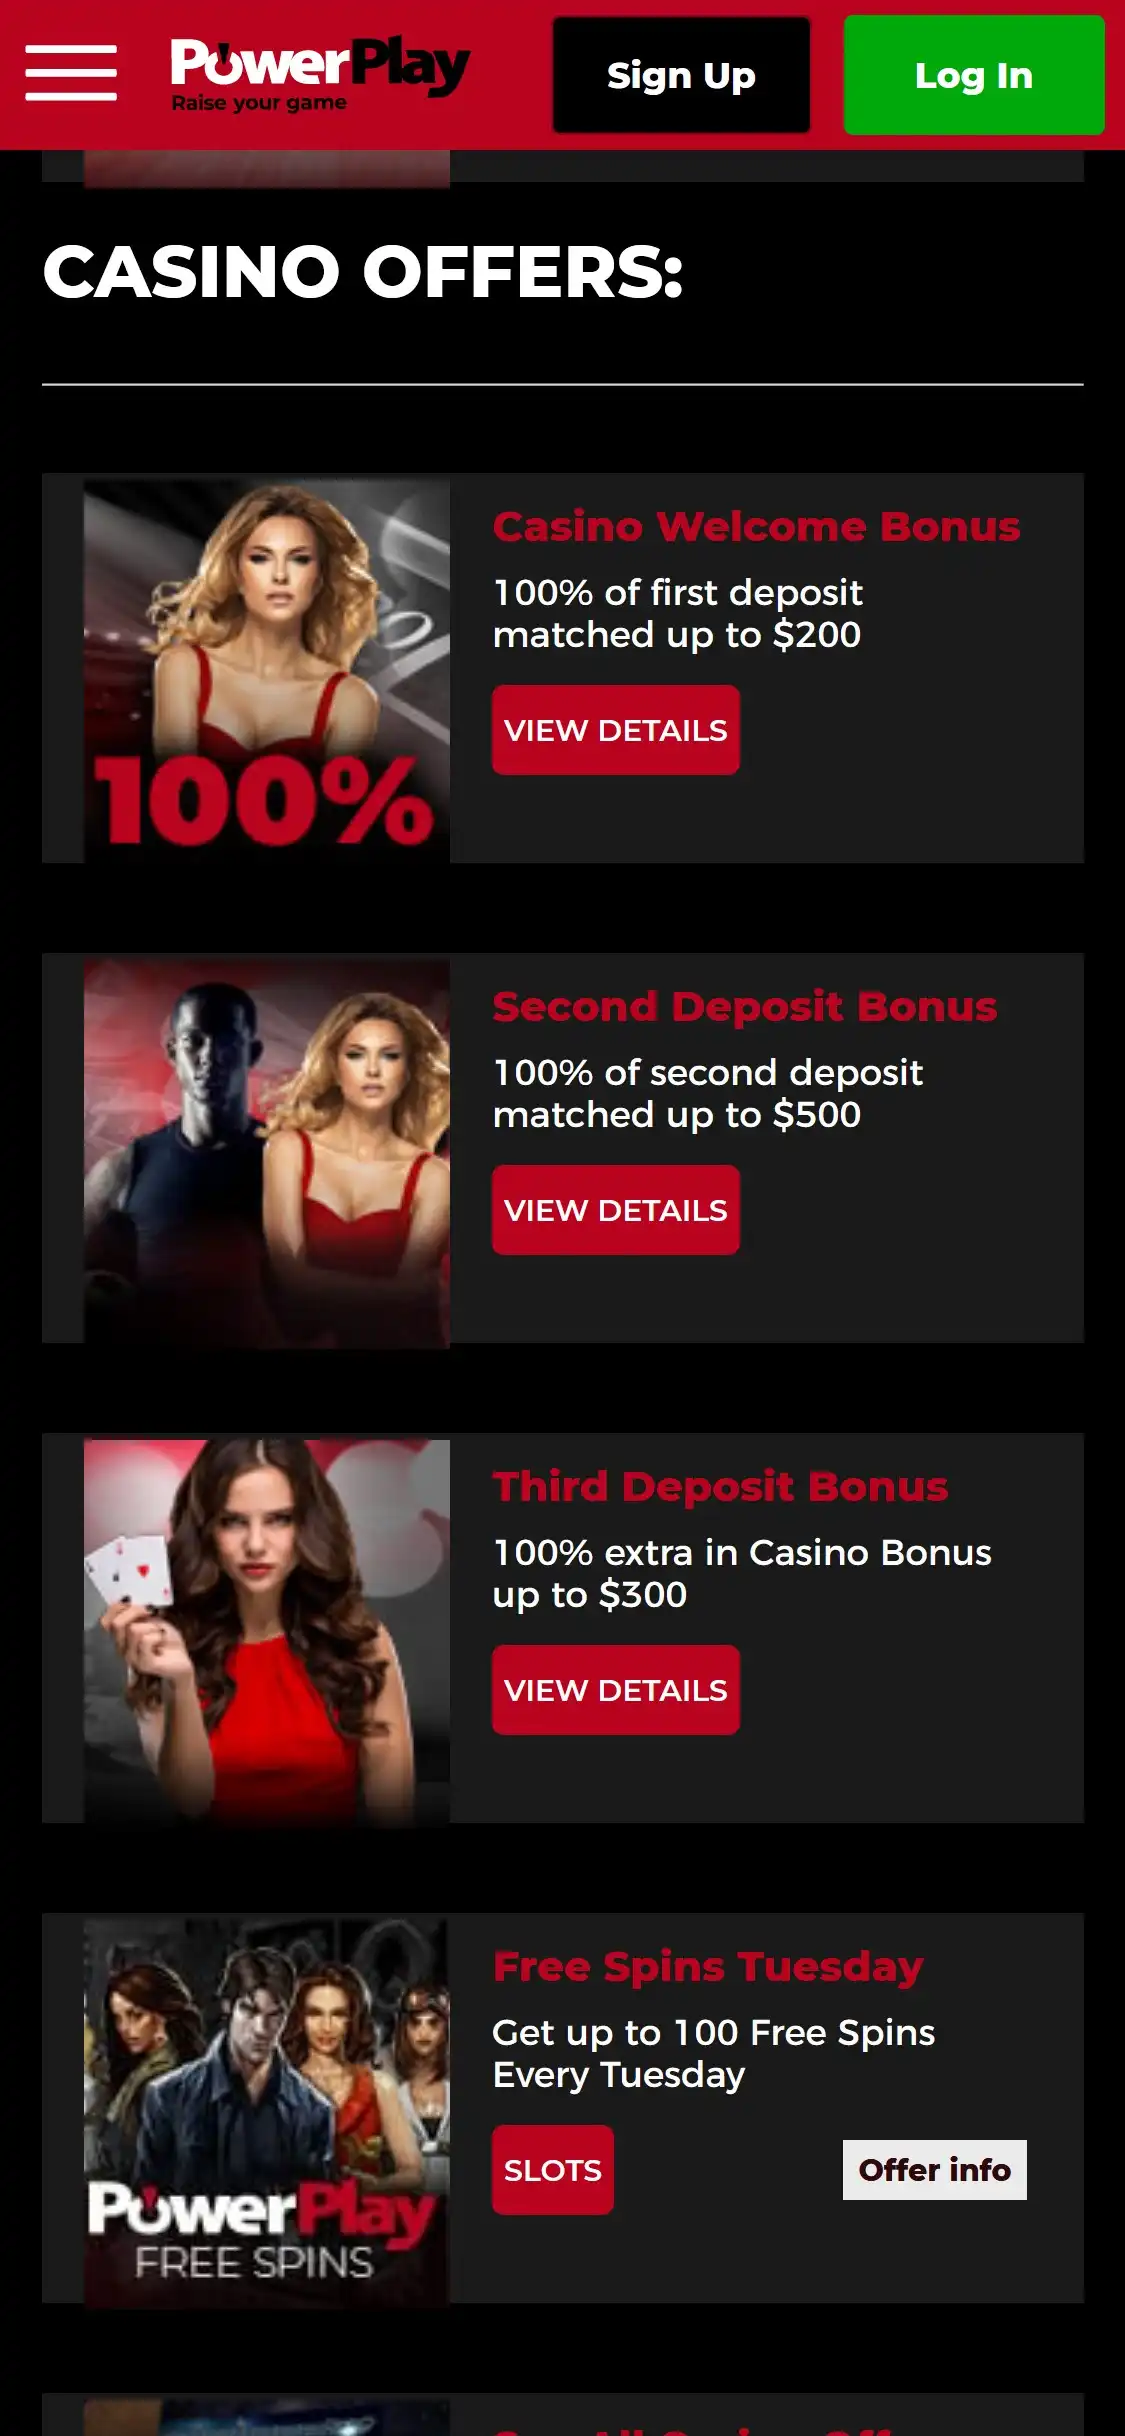Select the Second Deposit Bonus image
The image size is (1125, 2436).
point(267,1150)
